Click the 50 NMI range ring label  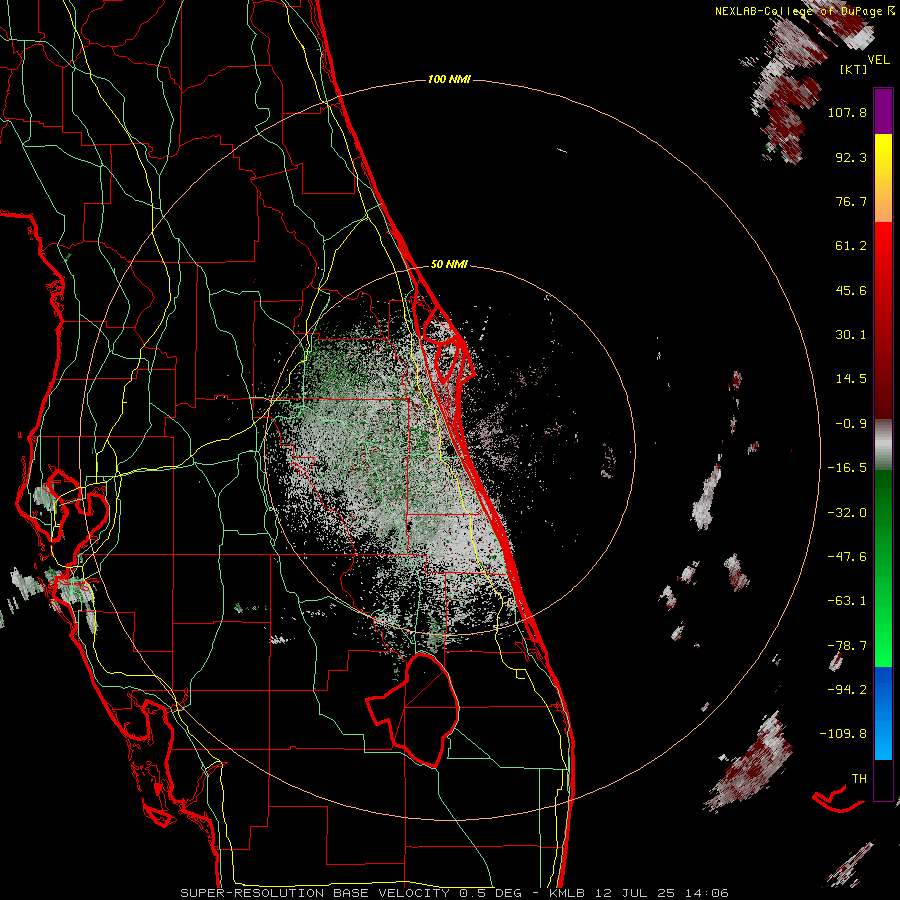click(x=449, y=264)
